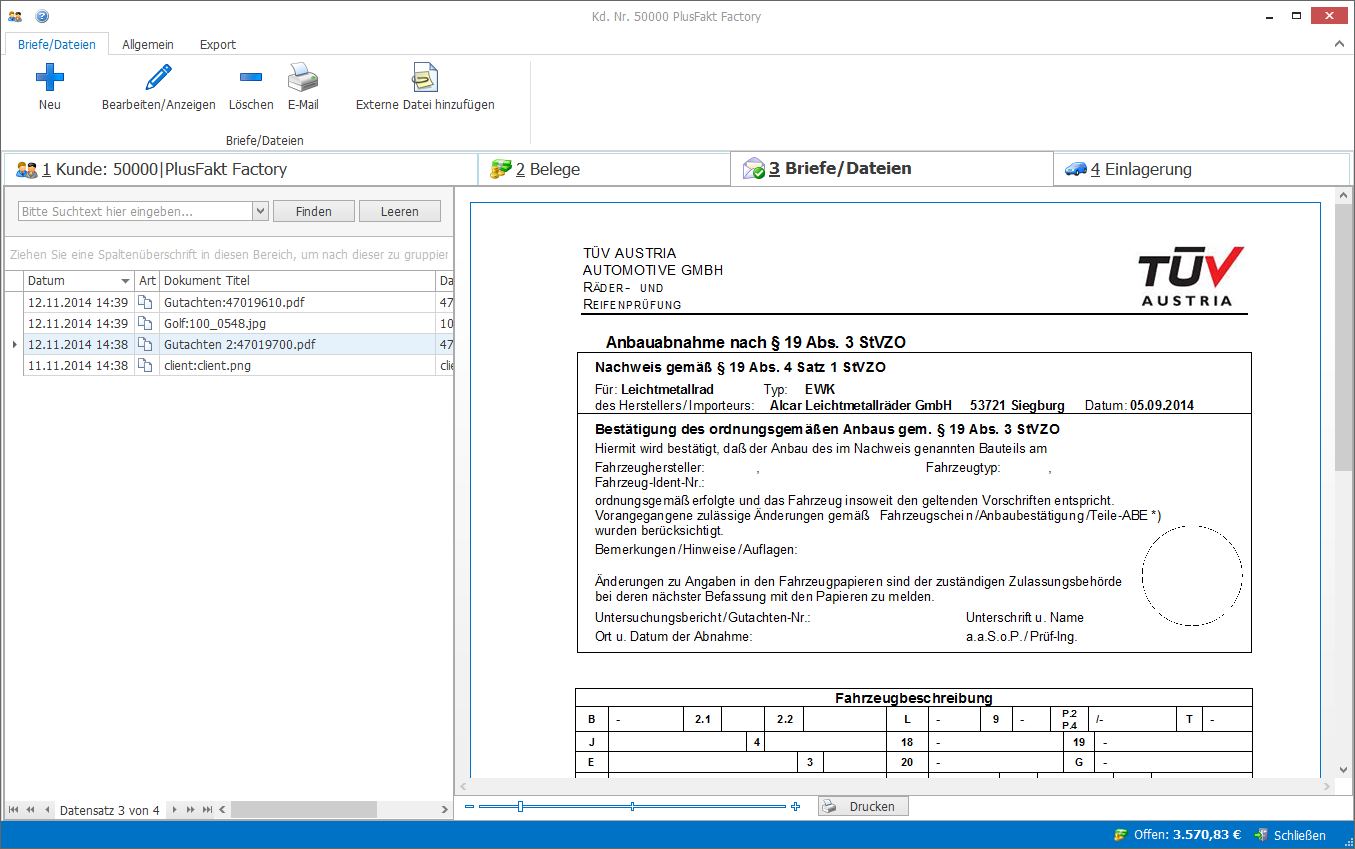Click document icon in Golf:100_0548.jpg row
Screen dimensions: 1355x849
[x=146, y=323]
